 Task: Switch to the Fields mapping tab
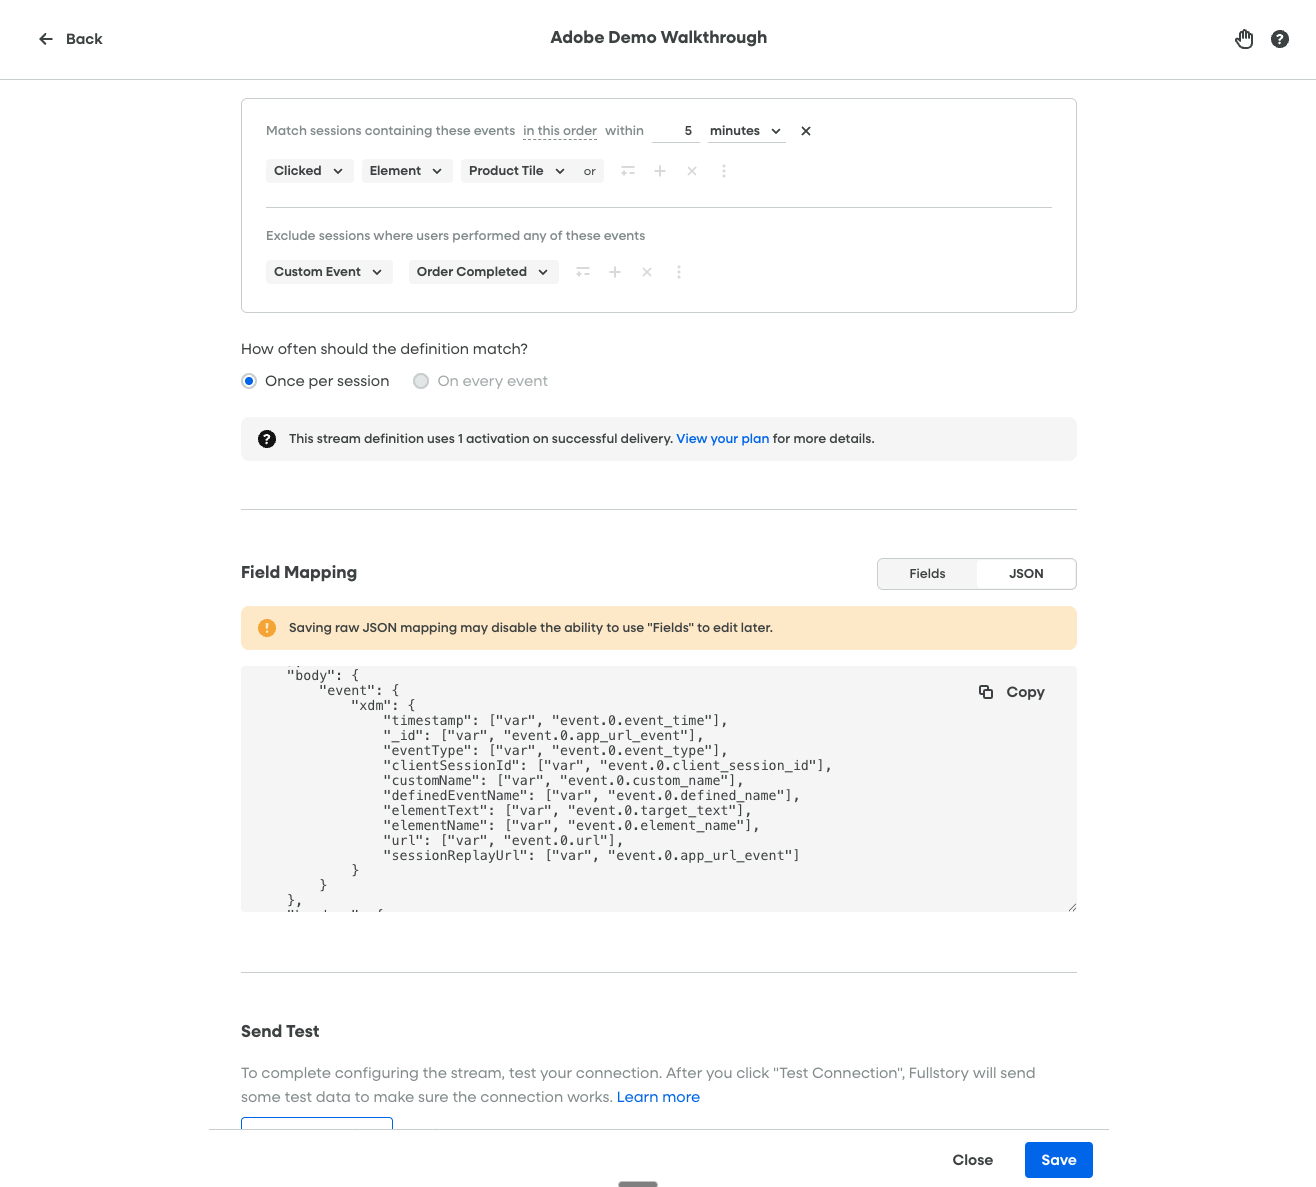[x=927, y=574]
